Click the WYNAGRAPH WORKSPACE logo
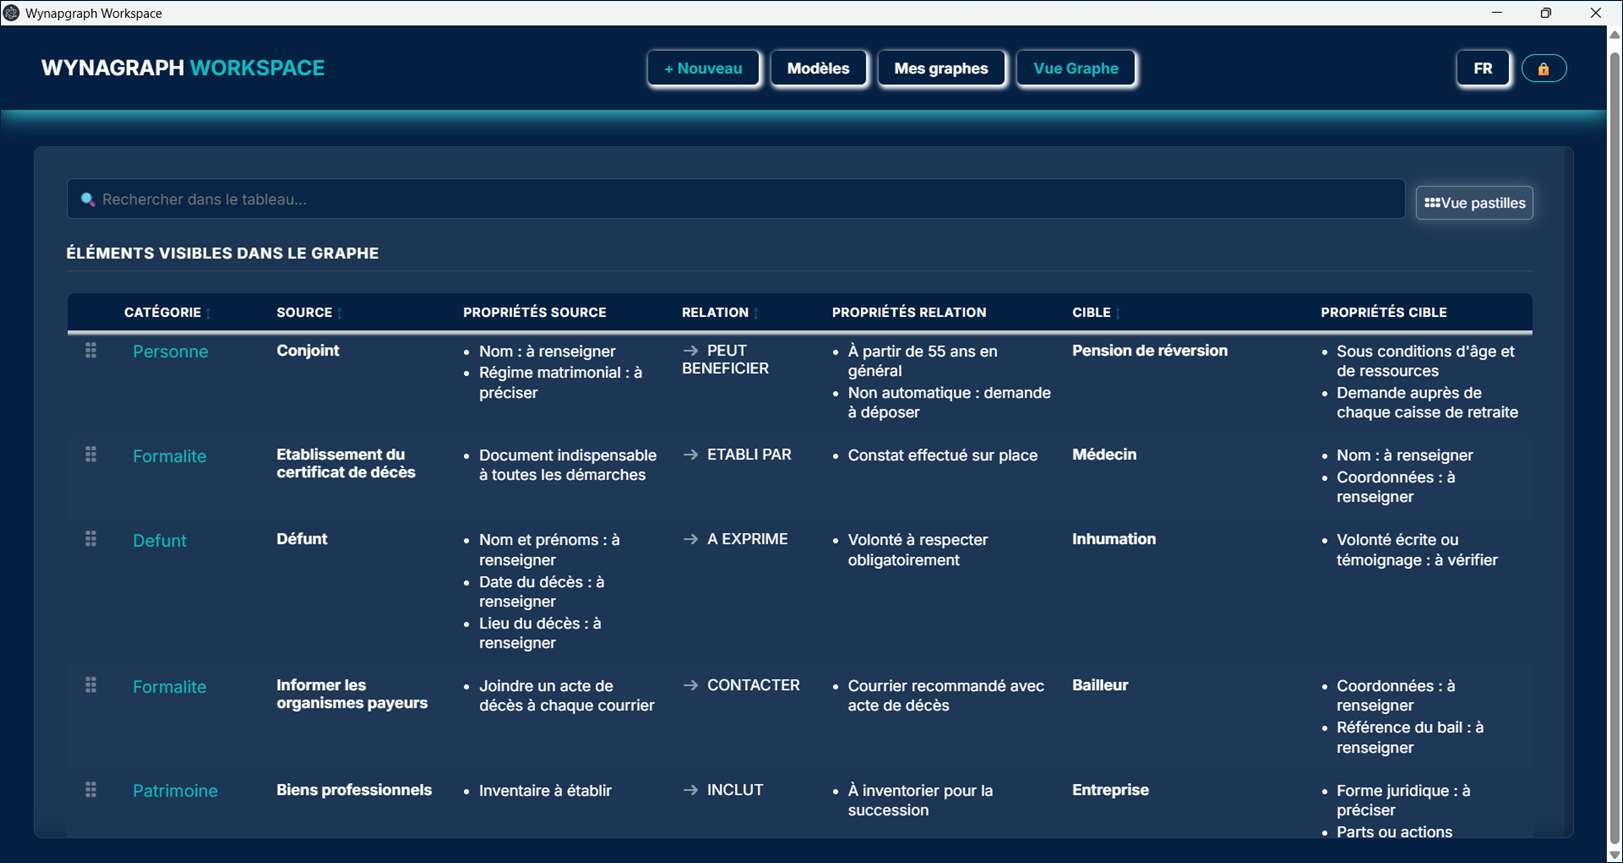 click(183, 68)
